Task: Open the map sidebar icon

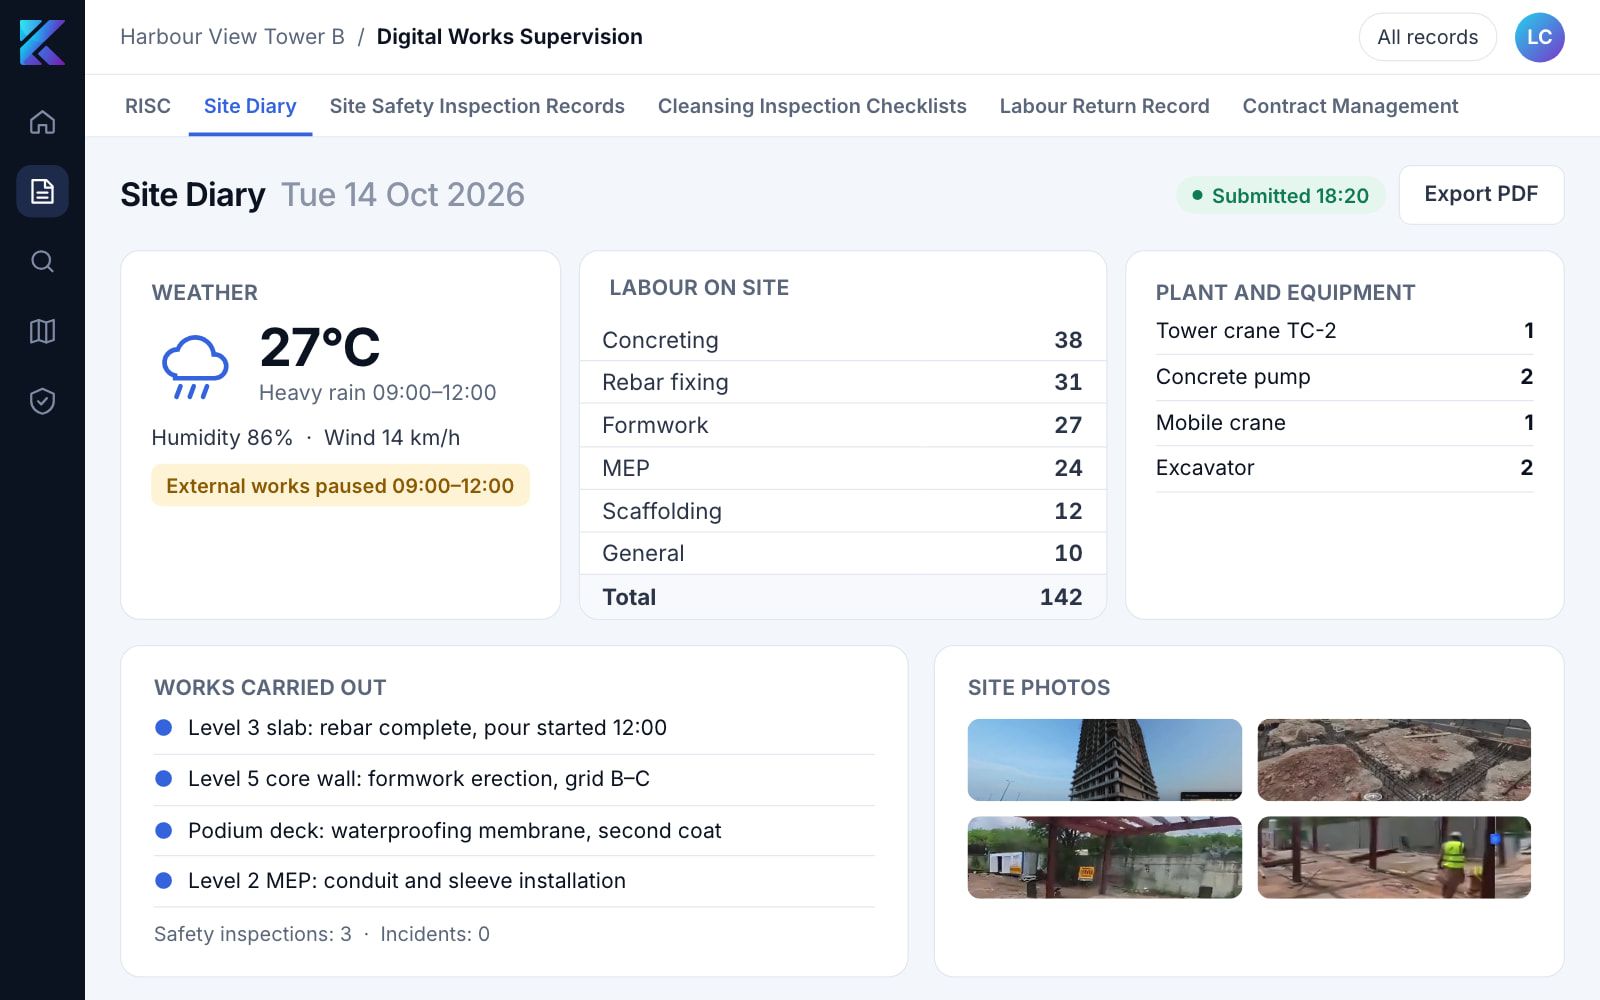Action: coord(42,331)
